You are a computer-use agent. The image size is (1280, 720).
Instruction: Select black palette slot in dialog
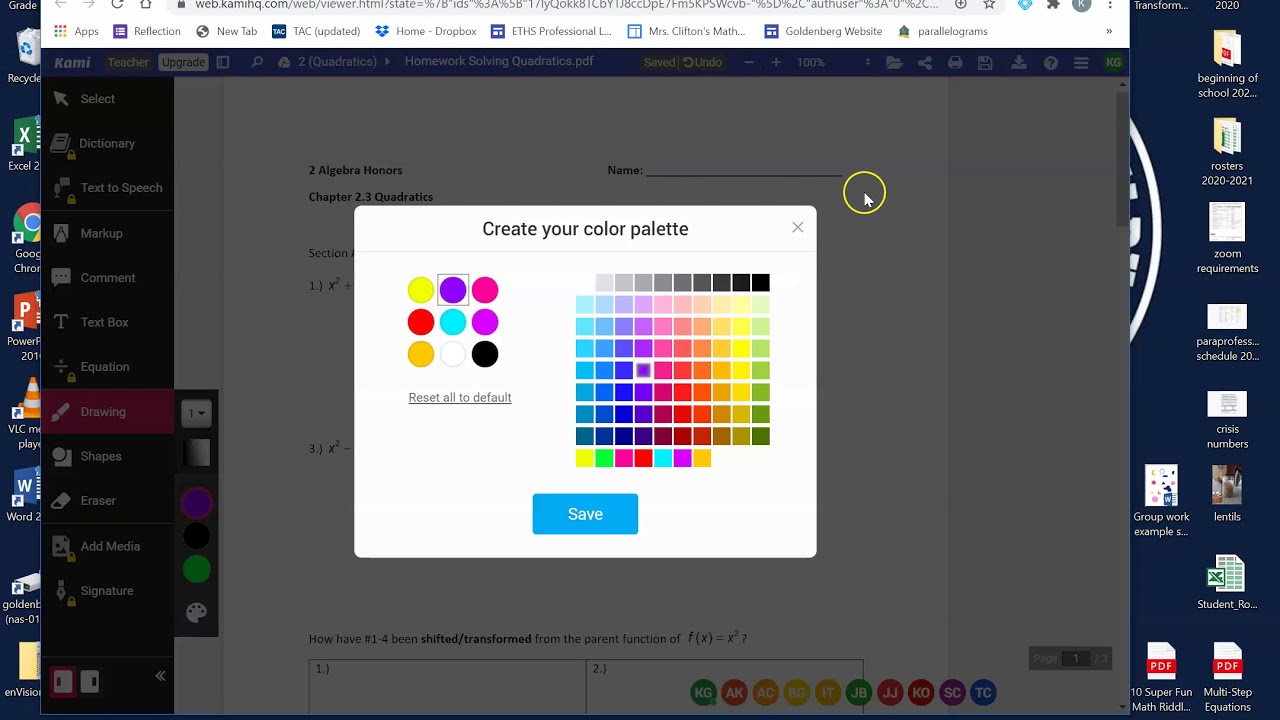485,354
